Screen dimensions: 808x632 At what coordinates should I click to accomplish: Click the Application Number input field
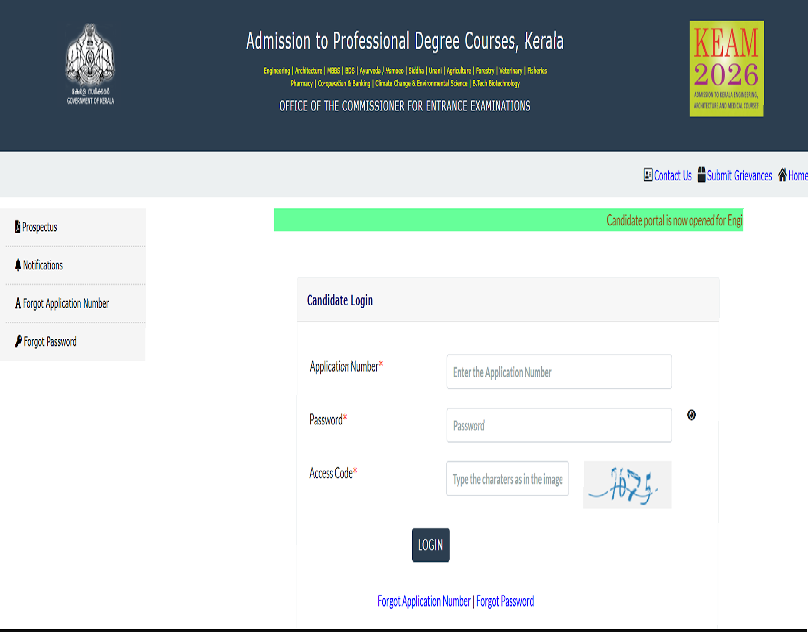tap(558, 371)
